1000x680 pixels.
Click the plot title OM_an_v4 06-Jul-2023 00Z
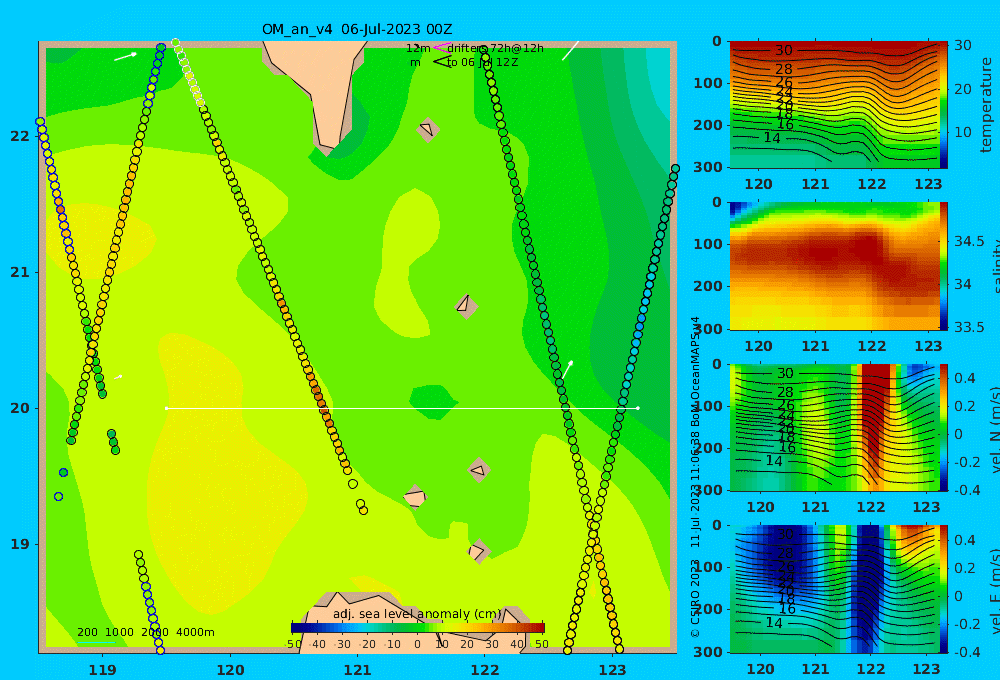pos(357,29)
